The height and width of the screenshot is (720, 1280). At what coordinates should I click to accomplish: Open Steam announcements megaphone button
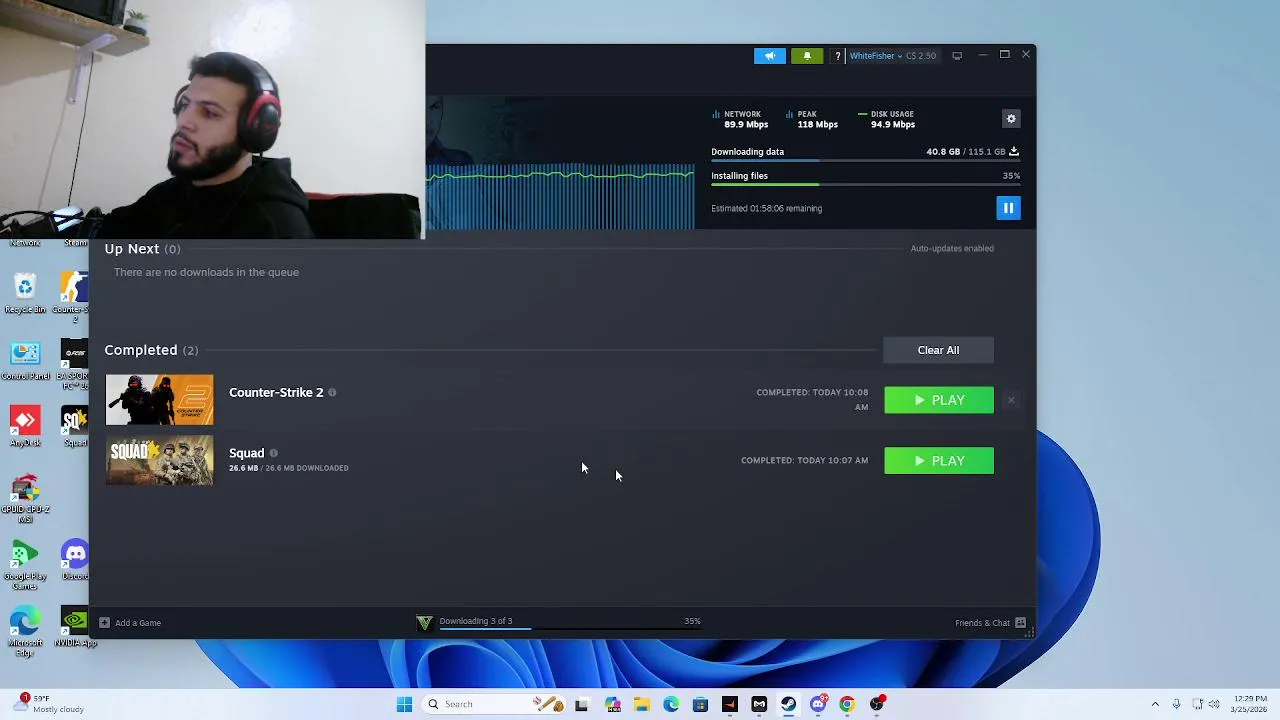coord(770,56)
